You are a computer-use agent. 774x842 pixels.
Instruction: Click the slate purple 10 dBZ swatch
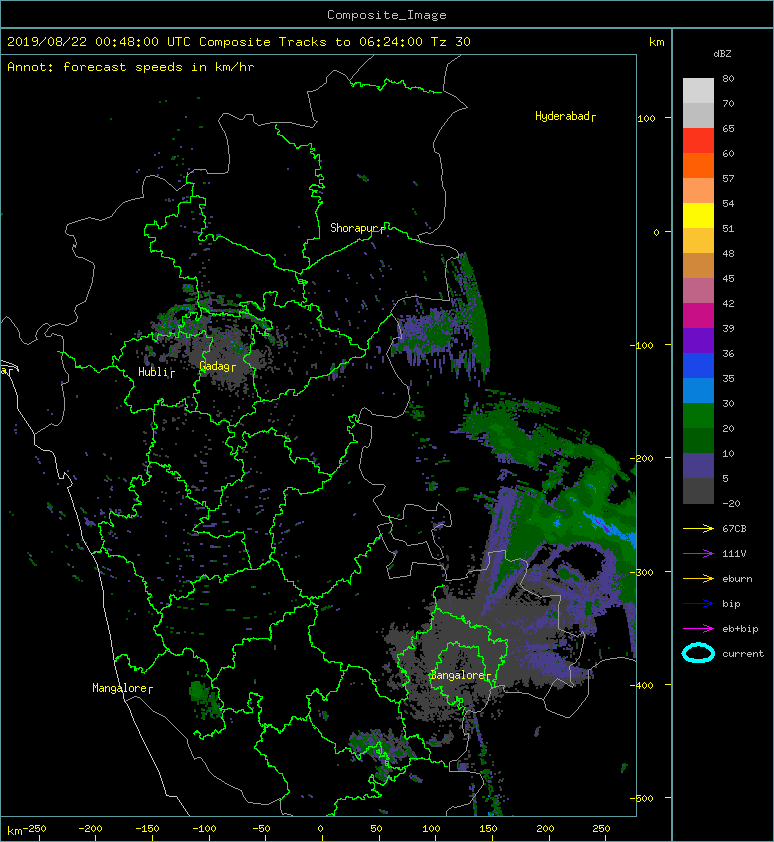[x=698, y=466]
